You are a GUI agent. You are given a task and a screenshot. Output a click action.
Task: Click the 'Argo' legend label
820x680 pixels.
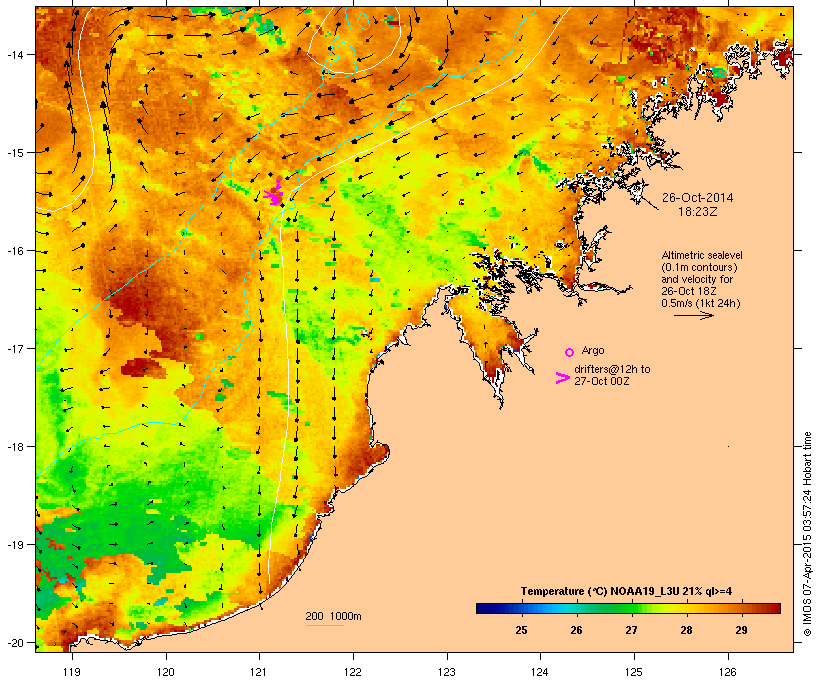point(593,350)
